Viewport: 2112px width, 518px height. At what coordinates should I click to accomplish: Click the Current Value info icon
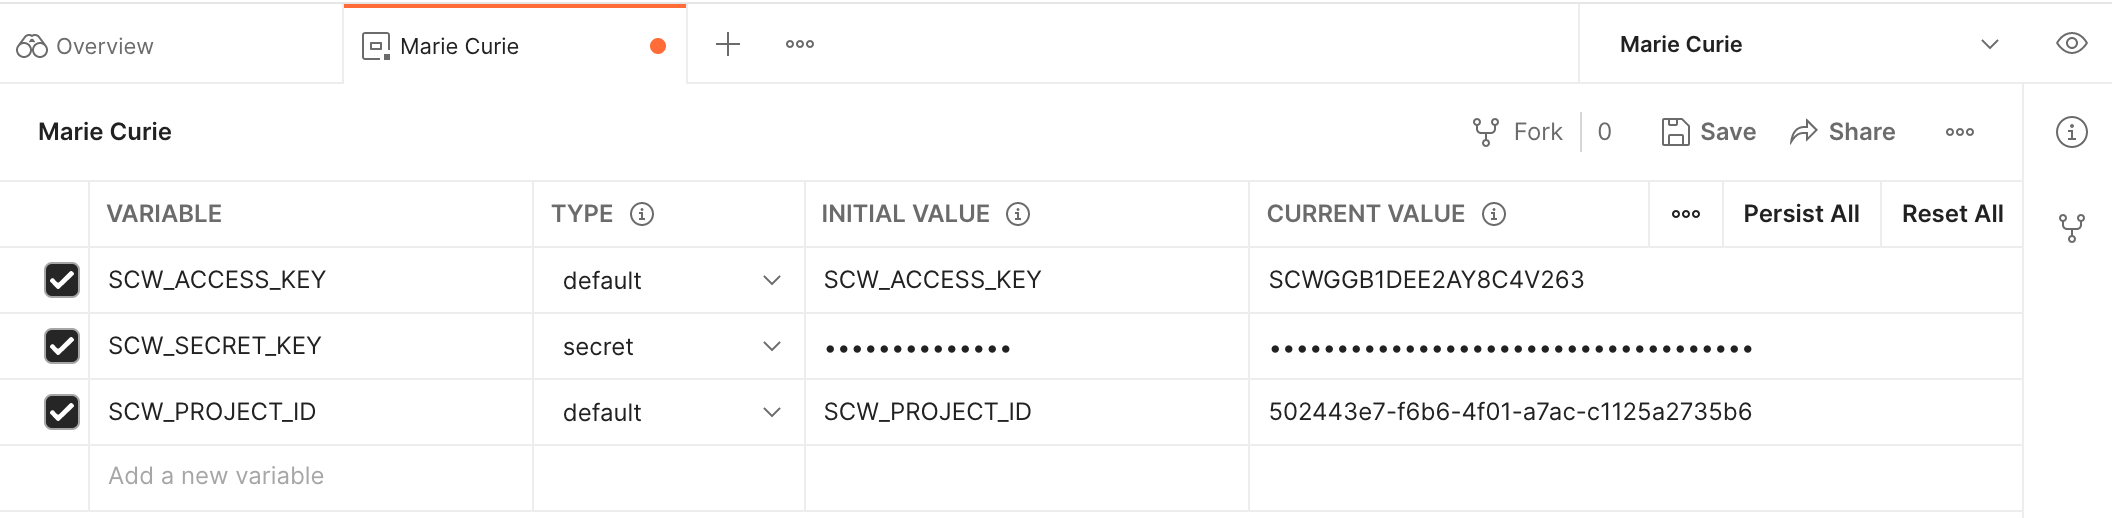[1494, 214]
